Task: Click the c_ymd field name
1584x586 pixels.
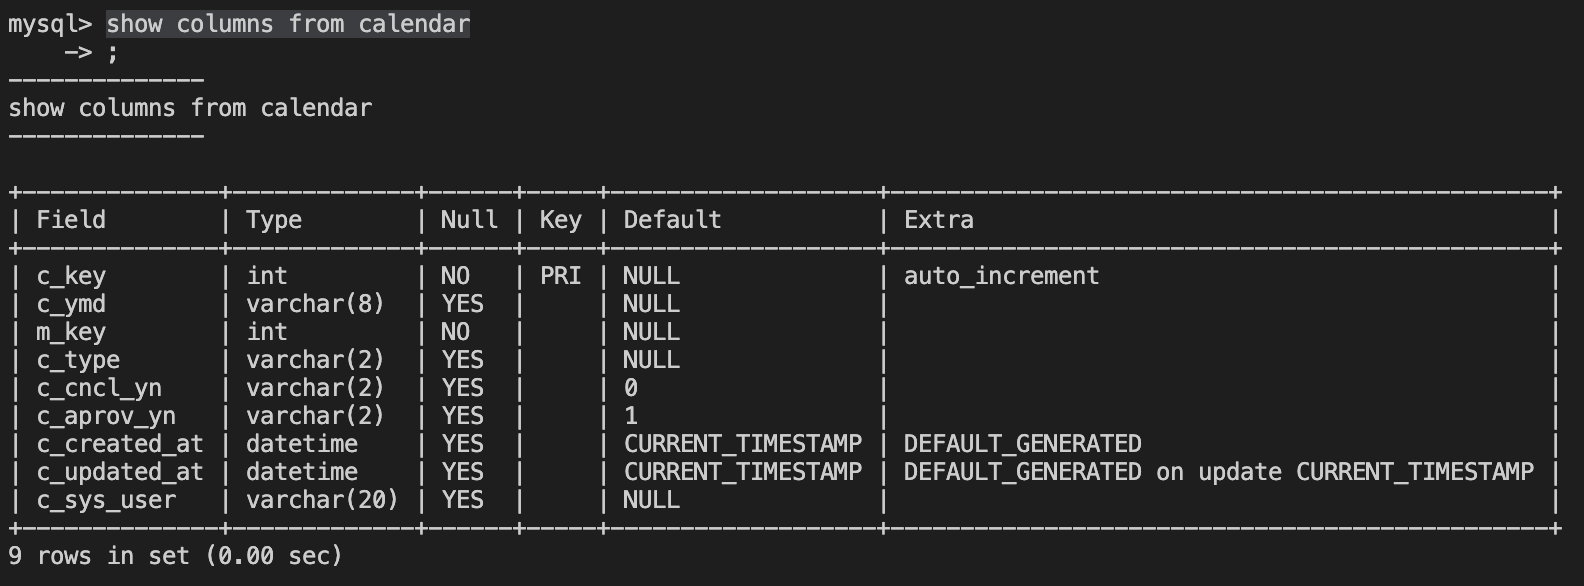Action: point(71,304)
